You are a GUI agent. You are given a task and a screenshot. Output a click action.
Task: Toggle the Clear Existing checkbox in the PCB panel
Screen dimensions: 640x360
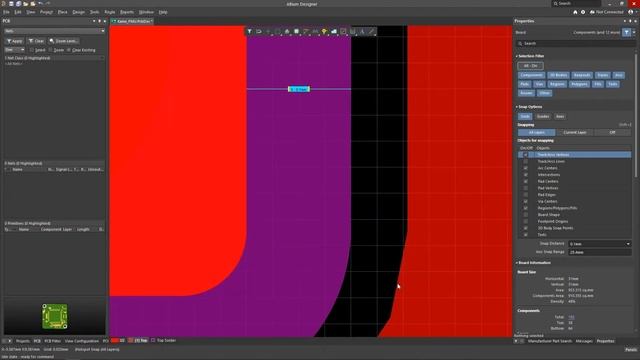69,50
